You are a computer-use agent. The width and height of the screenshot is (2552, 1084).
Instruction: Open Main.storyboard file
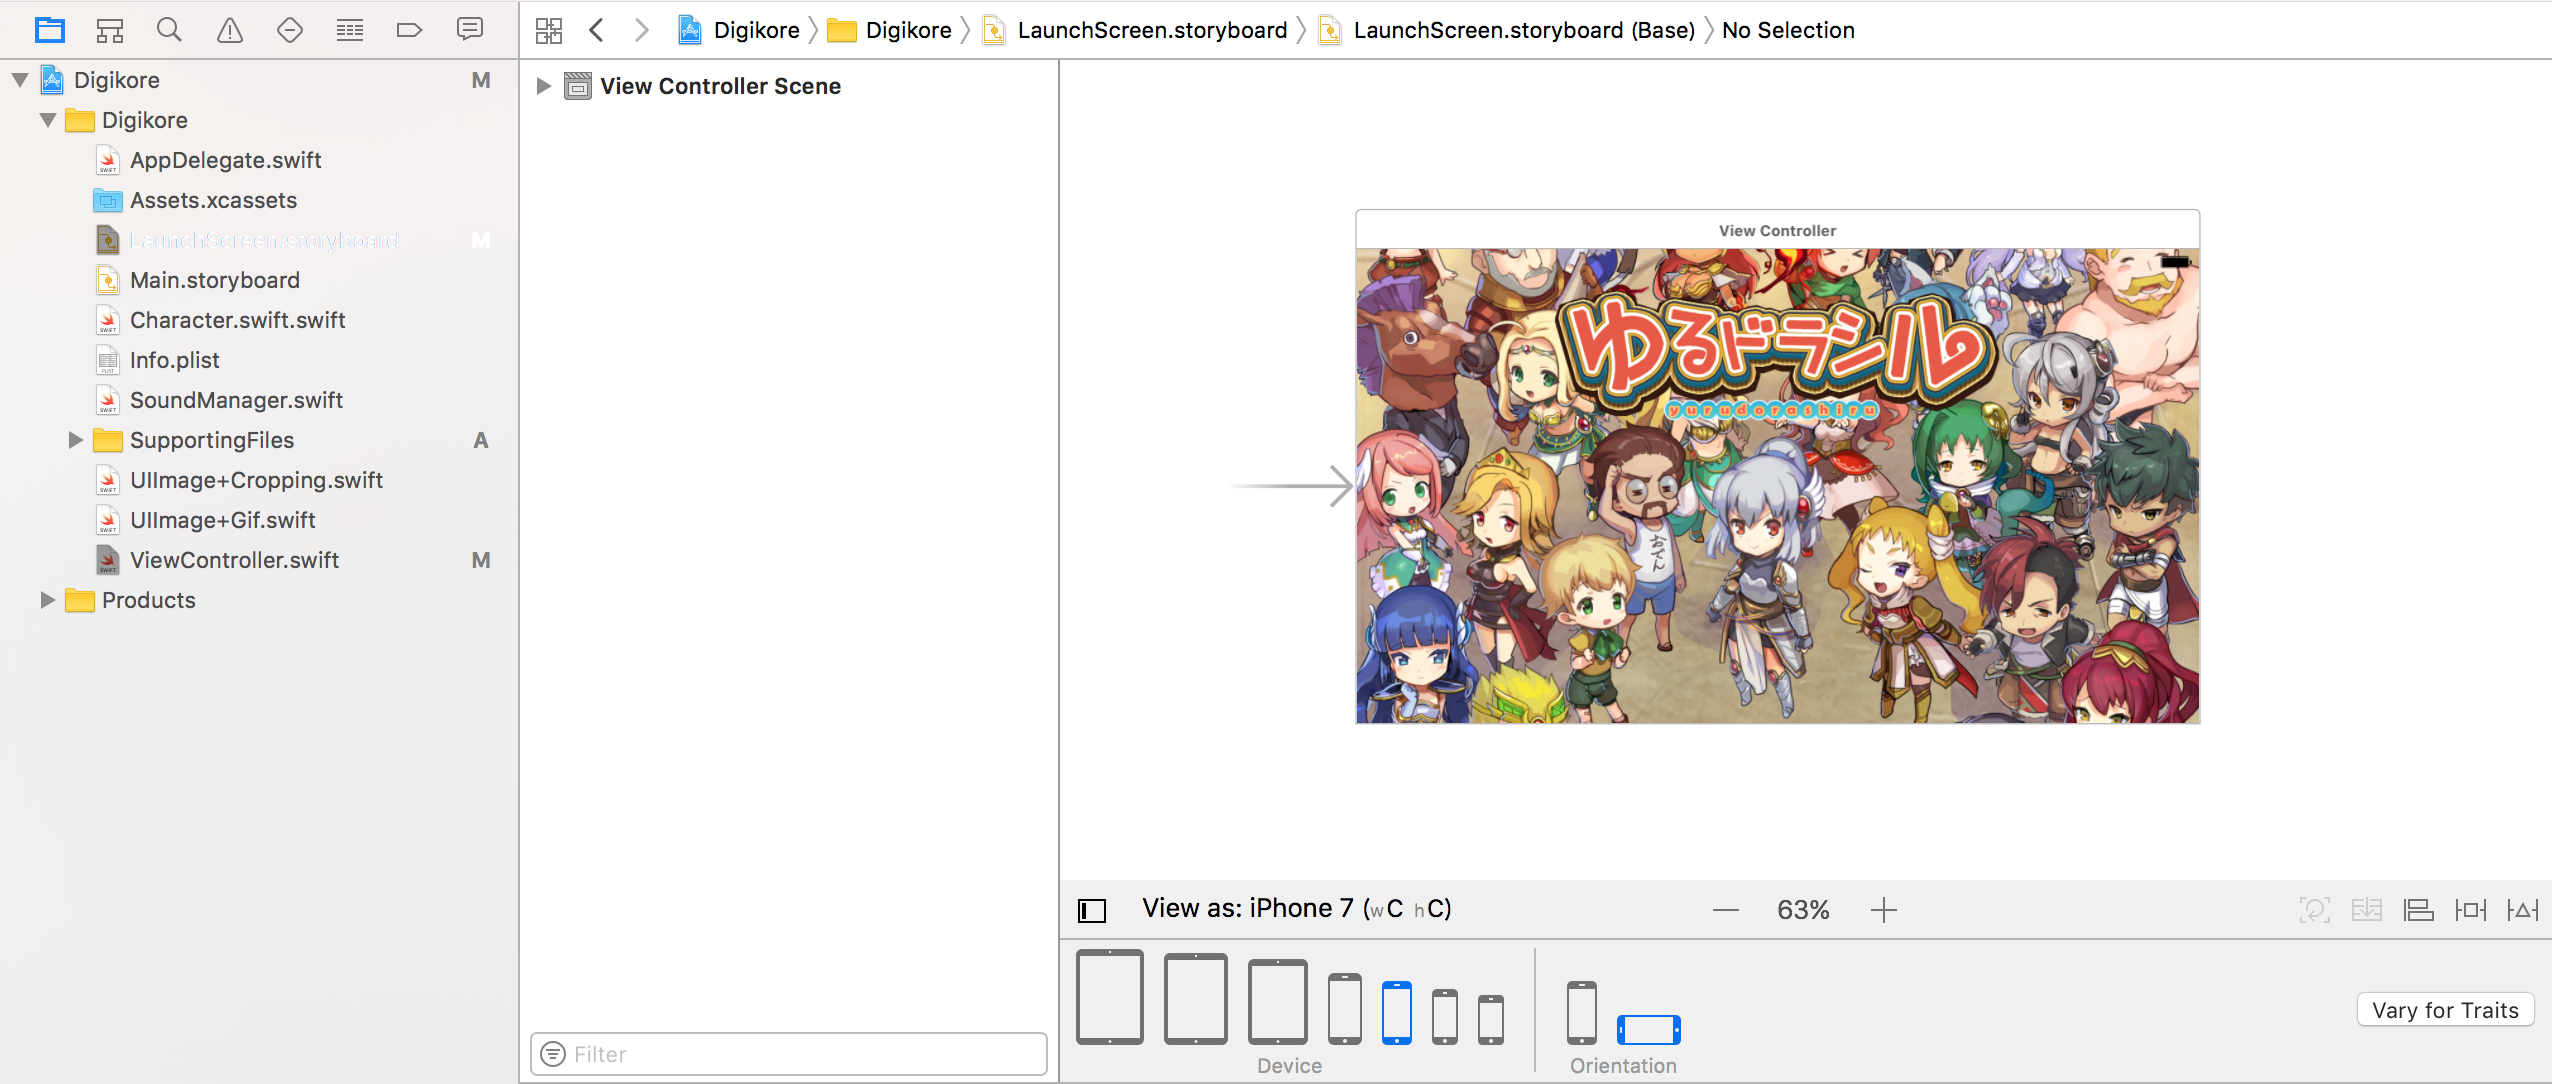pos(215,280)
